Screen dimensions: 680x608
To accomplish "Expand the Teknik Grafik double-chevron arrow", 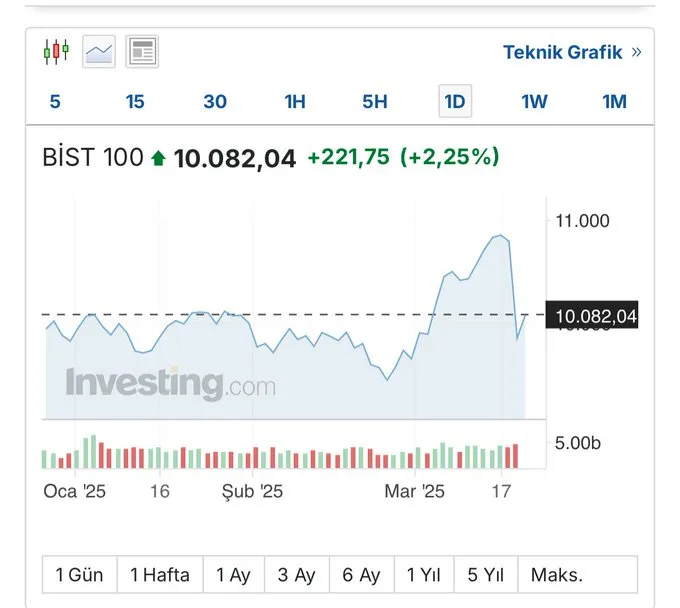I will tap(637, 52).
